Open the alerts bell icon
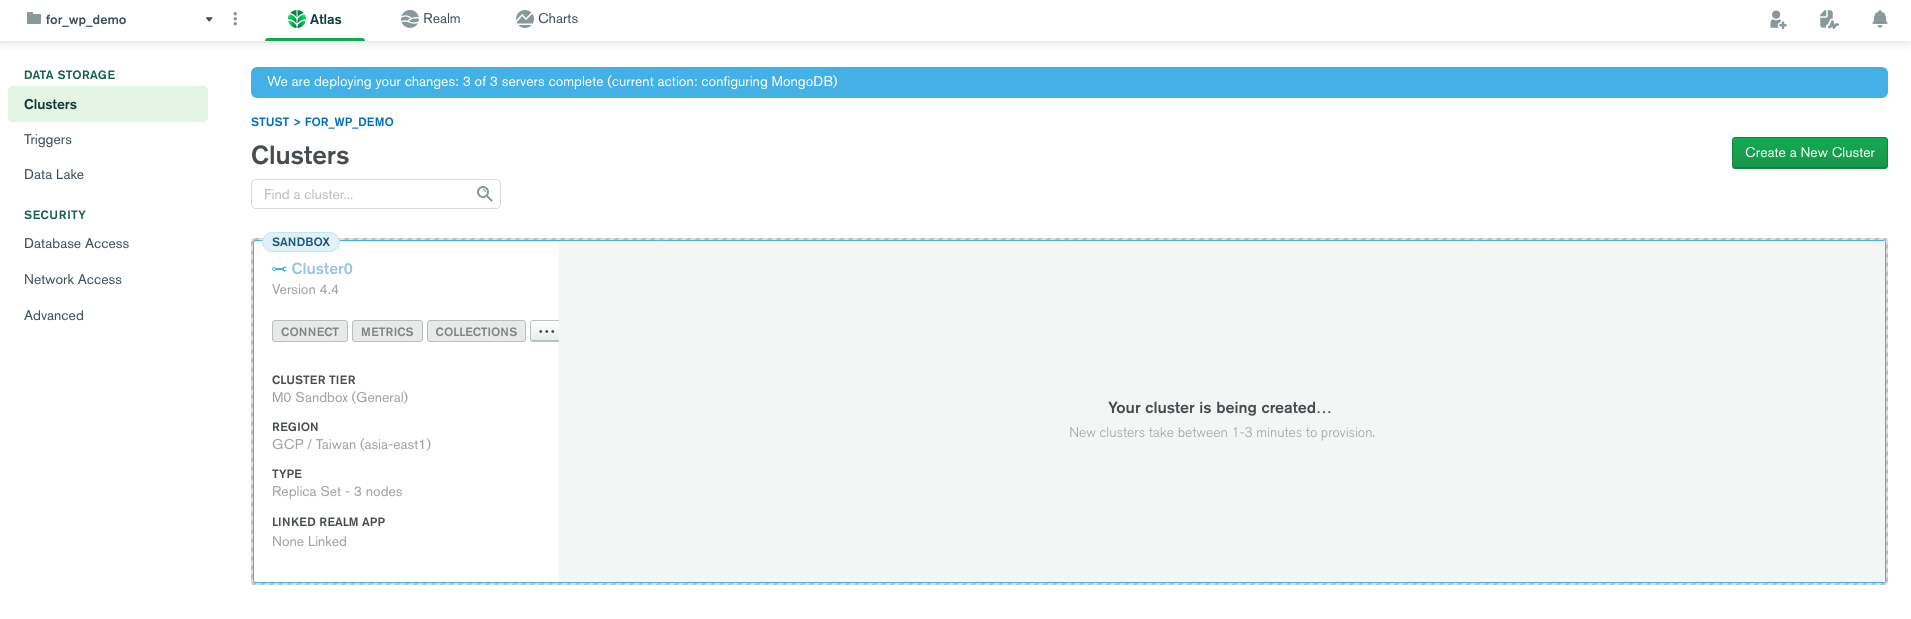1911x619 pixels. tap(1879, 19)
